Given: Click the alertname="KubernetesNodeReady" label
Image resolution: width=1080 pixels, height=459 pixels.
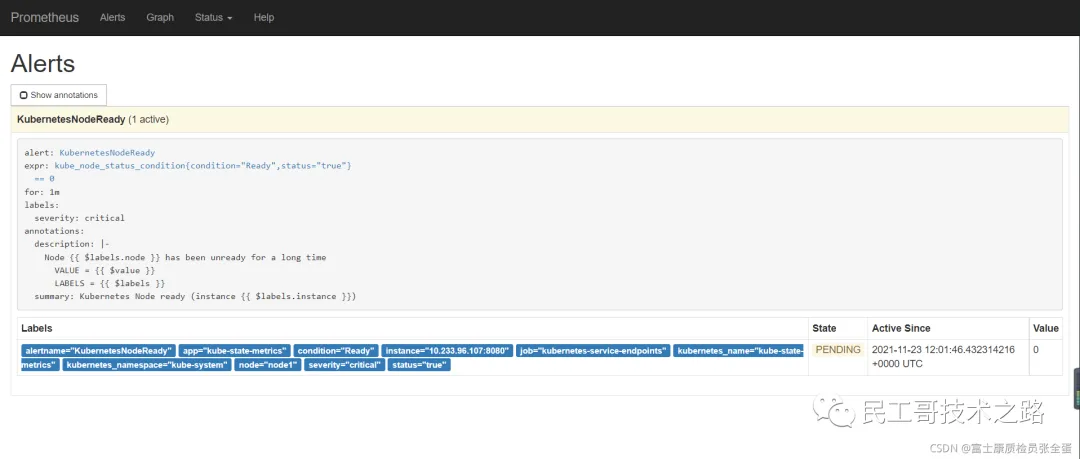Looking at the screenshot, I should 98,351.
